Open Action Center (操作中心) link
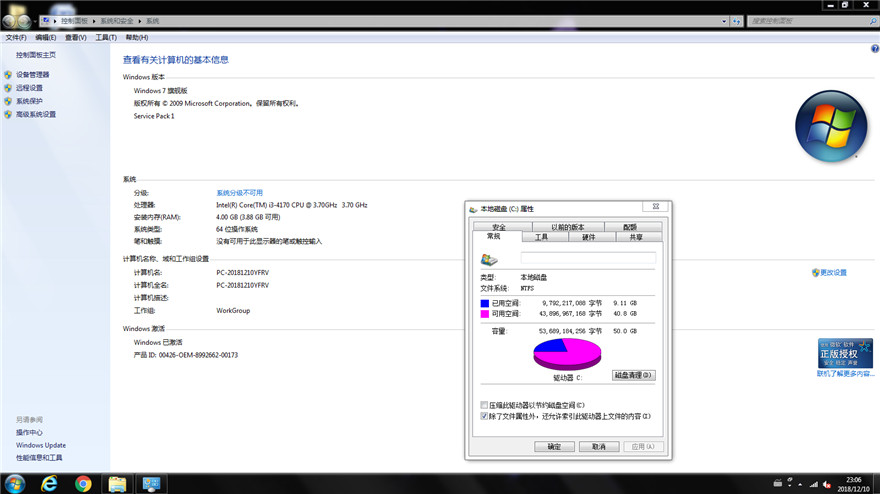Image resolution: width=880 pixels, height=494 pixels. [x=29, y=432]
